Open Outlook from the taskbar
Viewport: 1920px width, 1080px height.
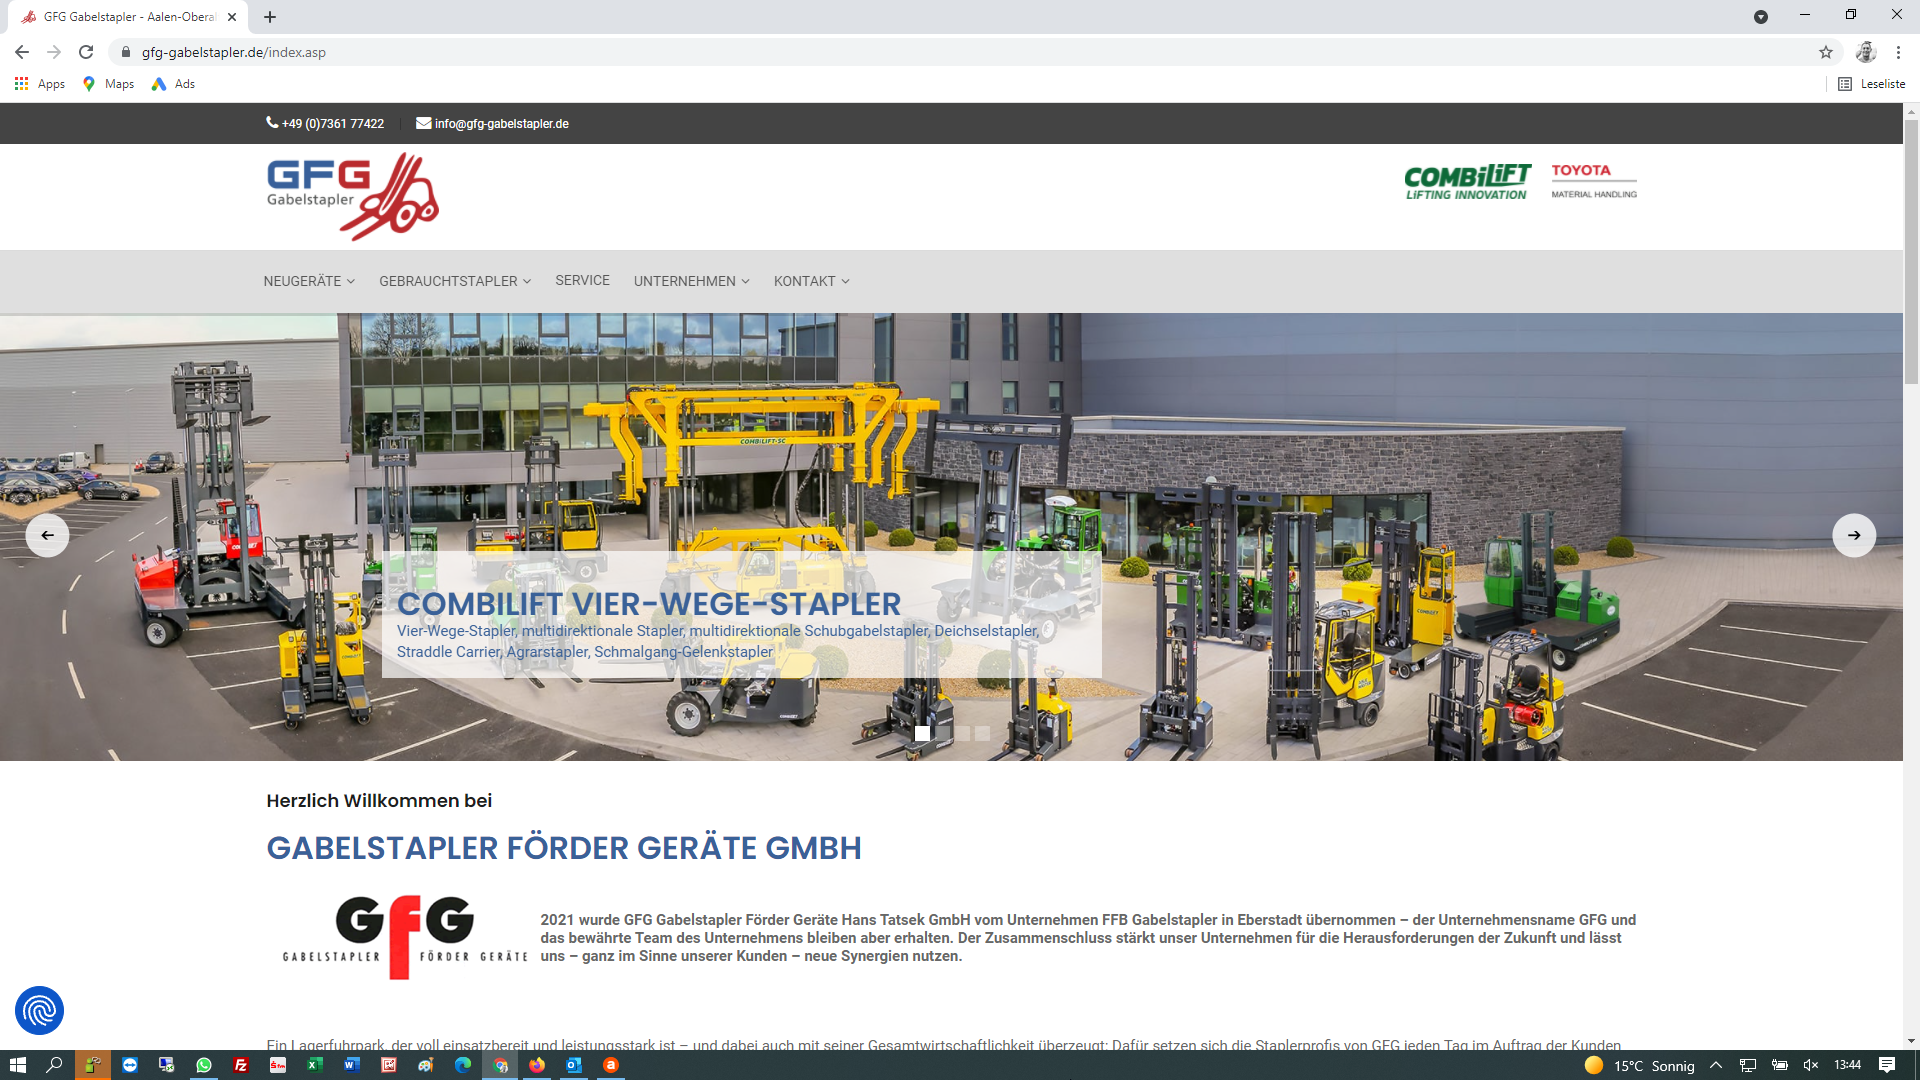pos(573,1065)
